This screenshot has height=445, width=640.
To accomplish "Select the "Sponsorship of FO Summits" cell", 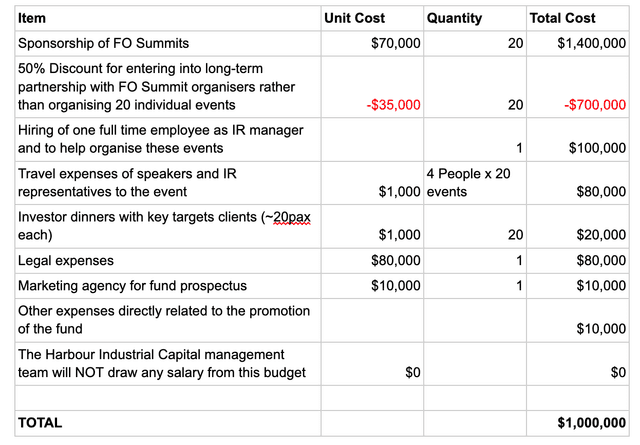I will (103, 43).
